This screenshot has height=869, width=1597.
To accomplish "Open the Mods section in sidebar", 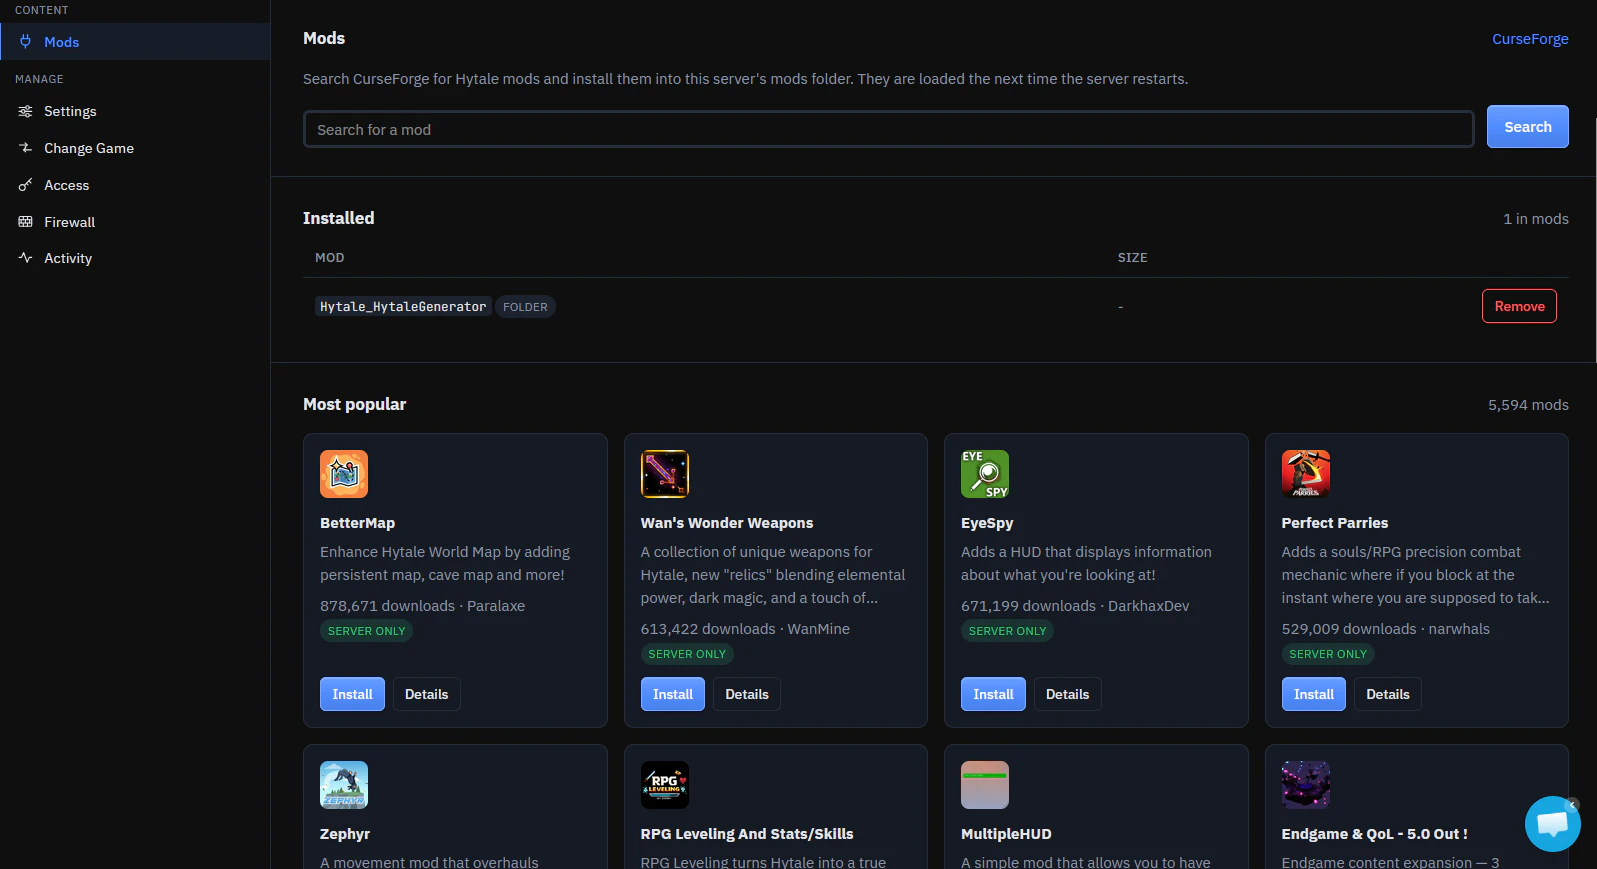I will coord(135,42).
